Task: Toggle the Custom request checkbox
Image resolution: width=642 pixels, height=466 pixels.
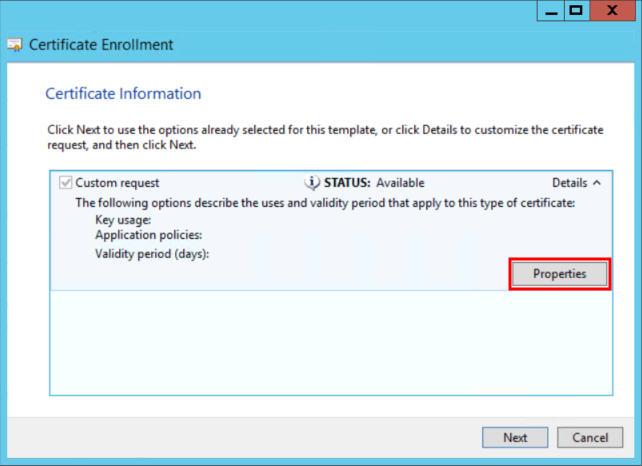Action: point(66,183)
